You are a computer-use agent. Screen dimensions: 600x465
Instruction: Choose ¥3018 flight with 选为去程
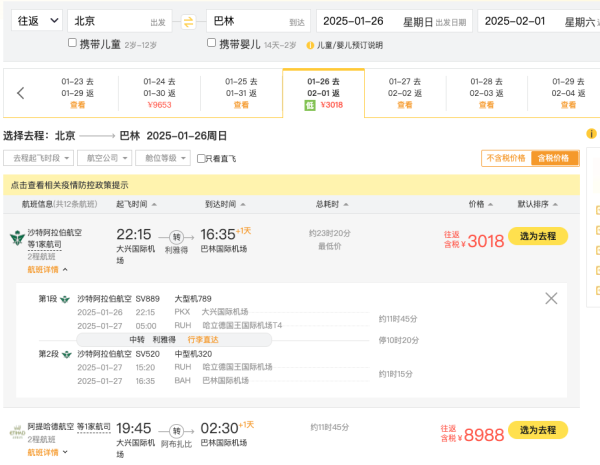[x=538, y=237]
